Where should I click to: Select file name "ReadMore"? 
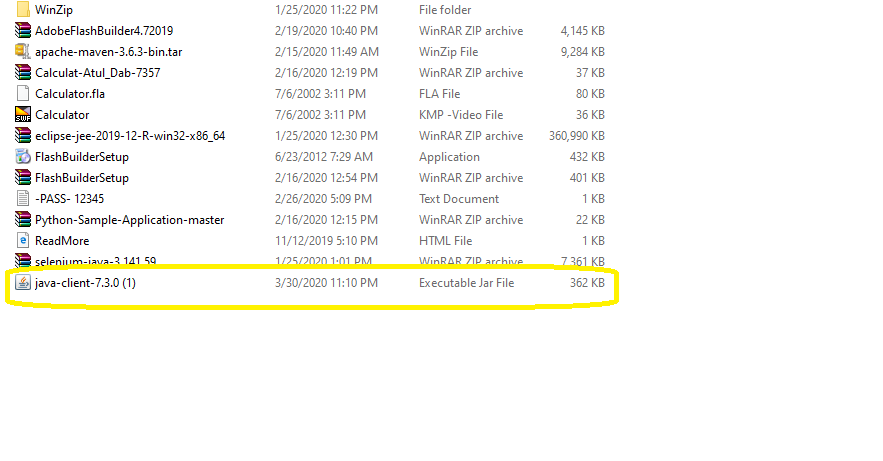(x=62, y=241)
